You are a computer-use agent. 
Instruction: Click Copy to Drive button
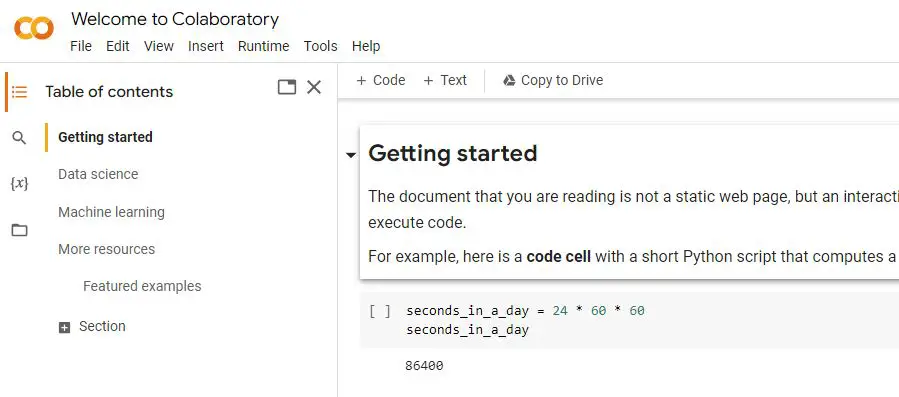click(553, 80)
